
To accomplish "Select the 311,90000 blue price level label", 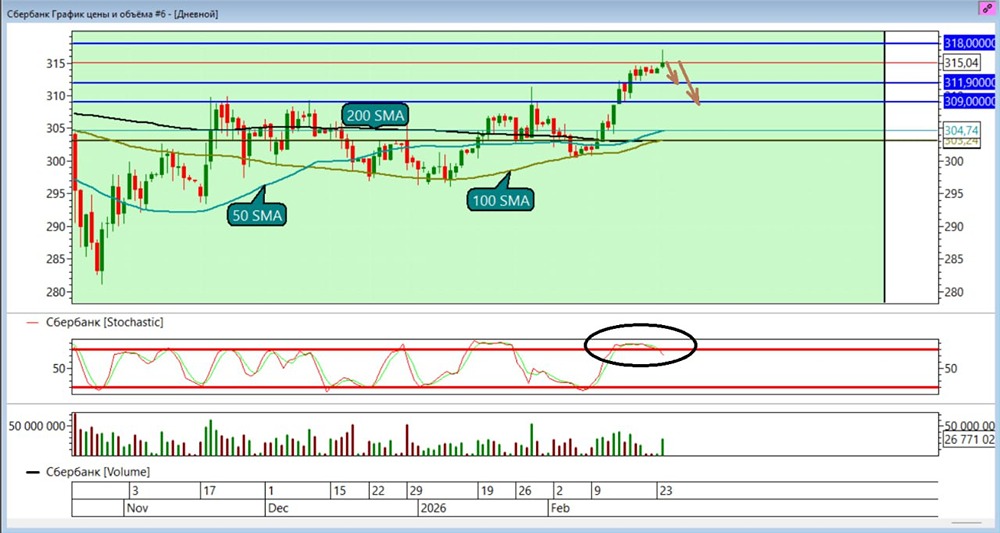I will (x=969, y=82).
